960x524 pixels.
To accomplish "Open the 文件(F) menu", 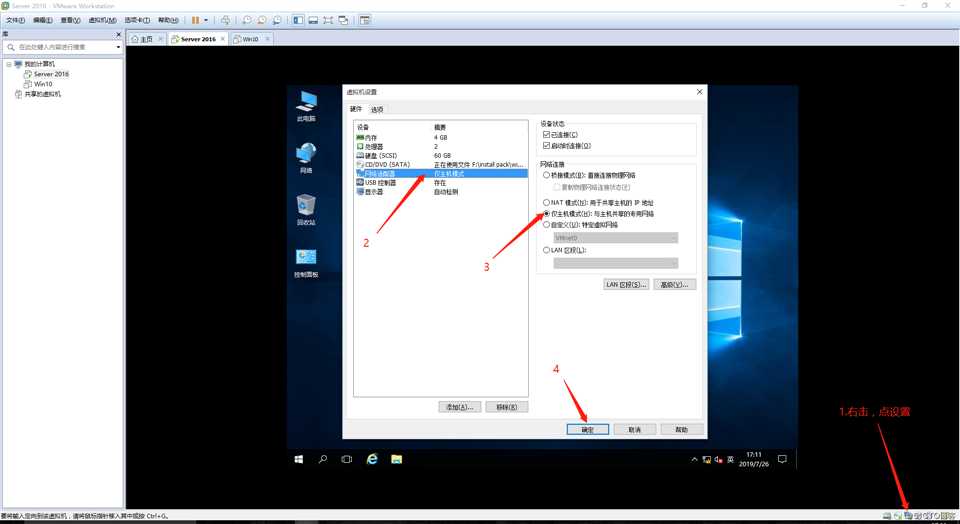I will pyautogui.click(x=15, y=20).
